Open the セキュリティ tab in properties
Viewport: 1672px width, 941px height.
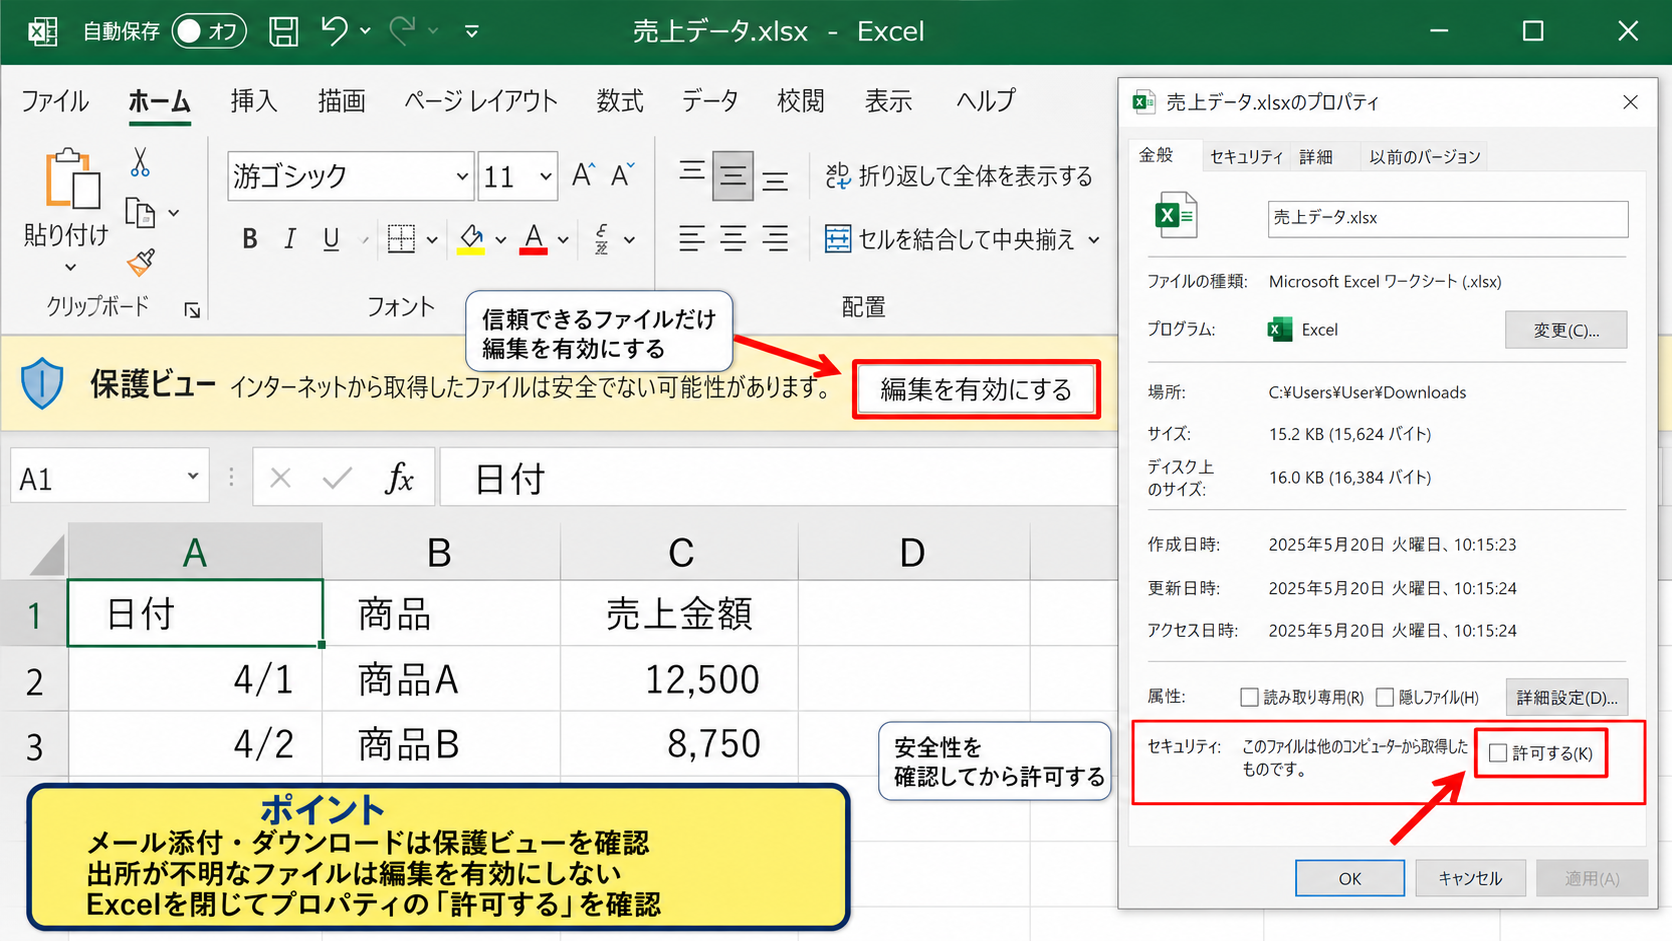coord(1246,157)
